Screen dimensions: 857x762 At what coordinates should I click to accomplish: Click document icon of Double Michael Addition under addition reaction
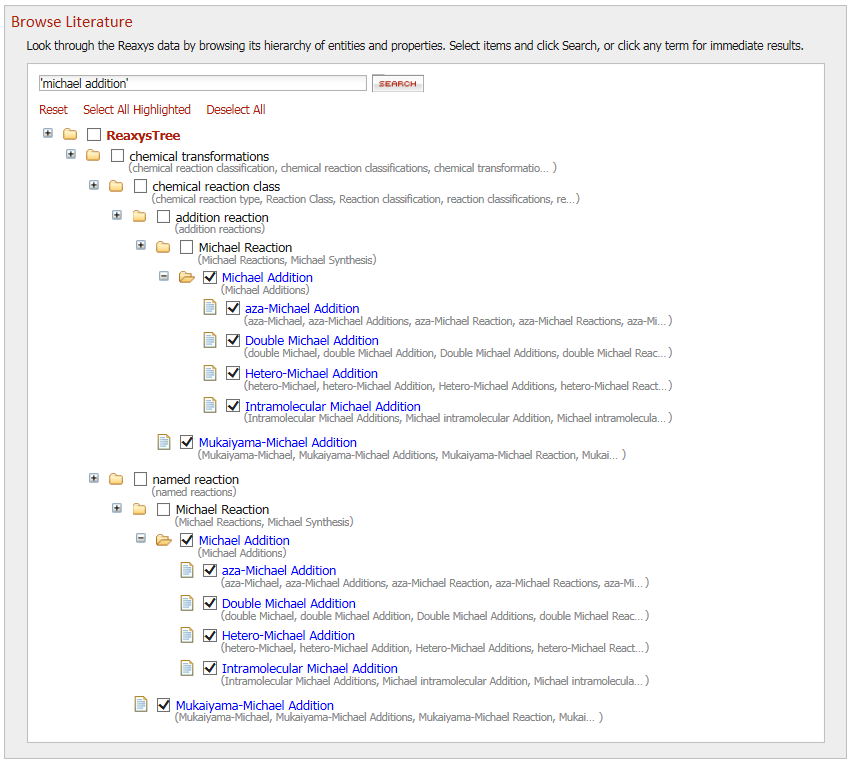click(210, 339)
